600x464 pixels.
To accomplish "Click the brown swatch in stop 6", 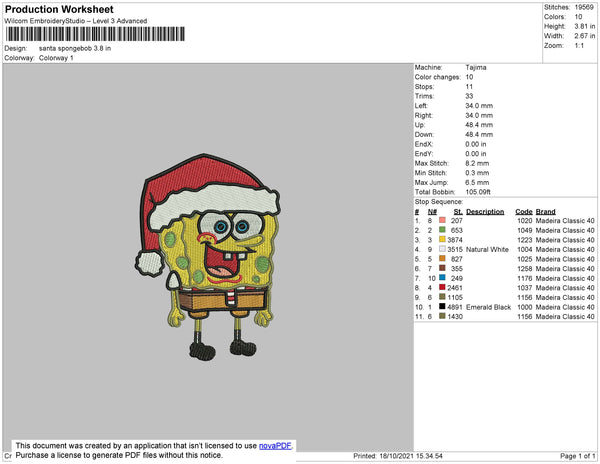I will 442,268.
